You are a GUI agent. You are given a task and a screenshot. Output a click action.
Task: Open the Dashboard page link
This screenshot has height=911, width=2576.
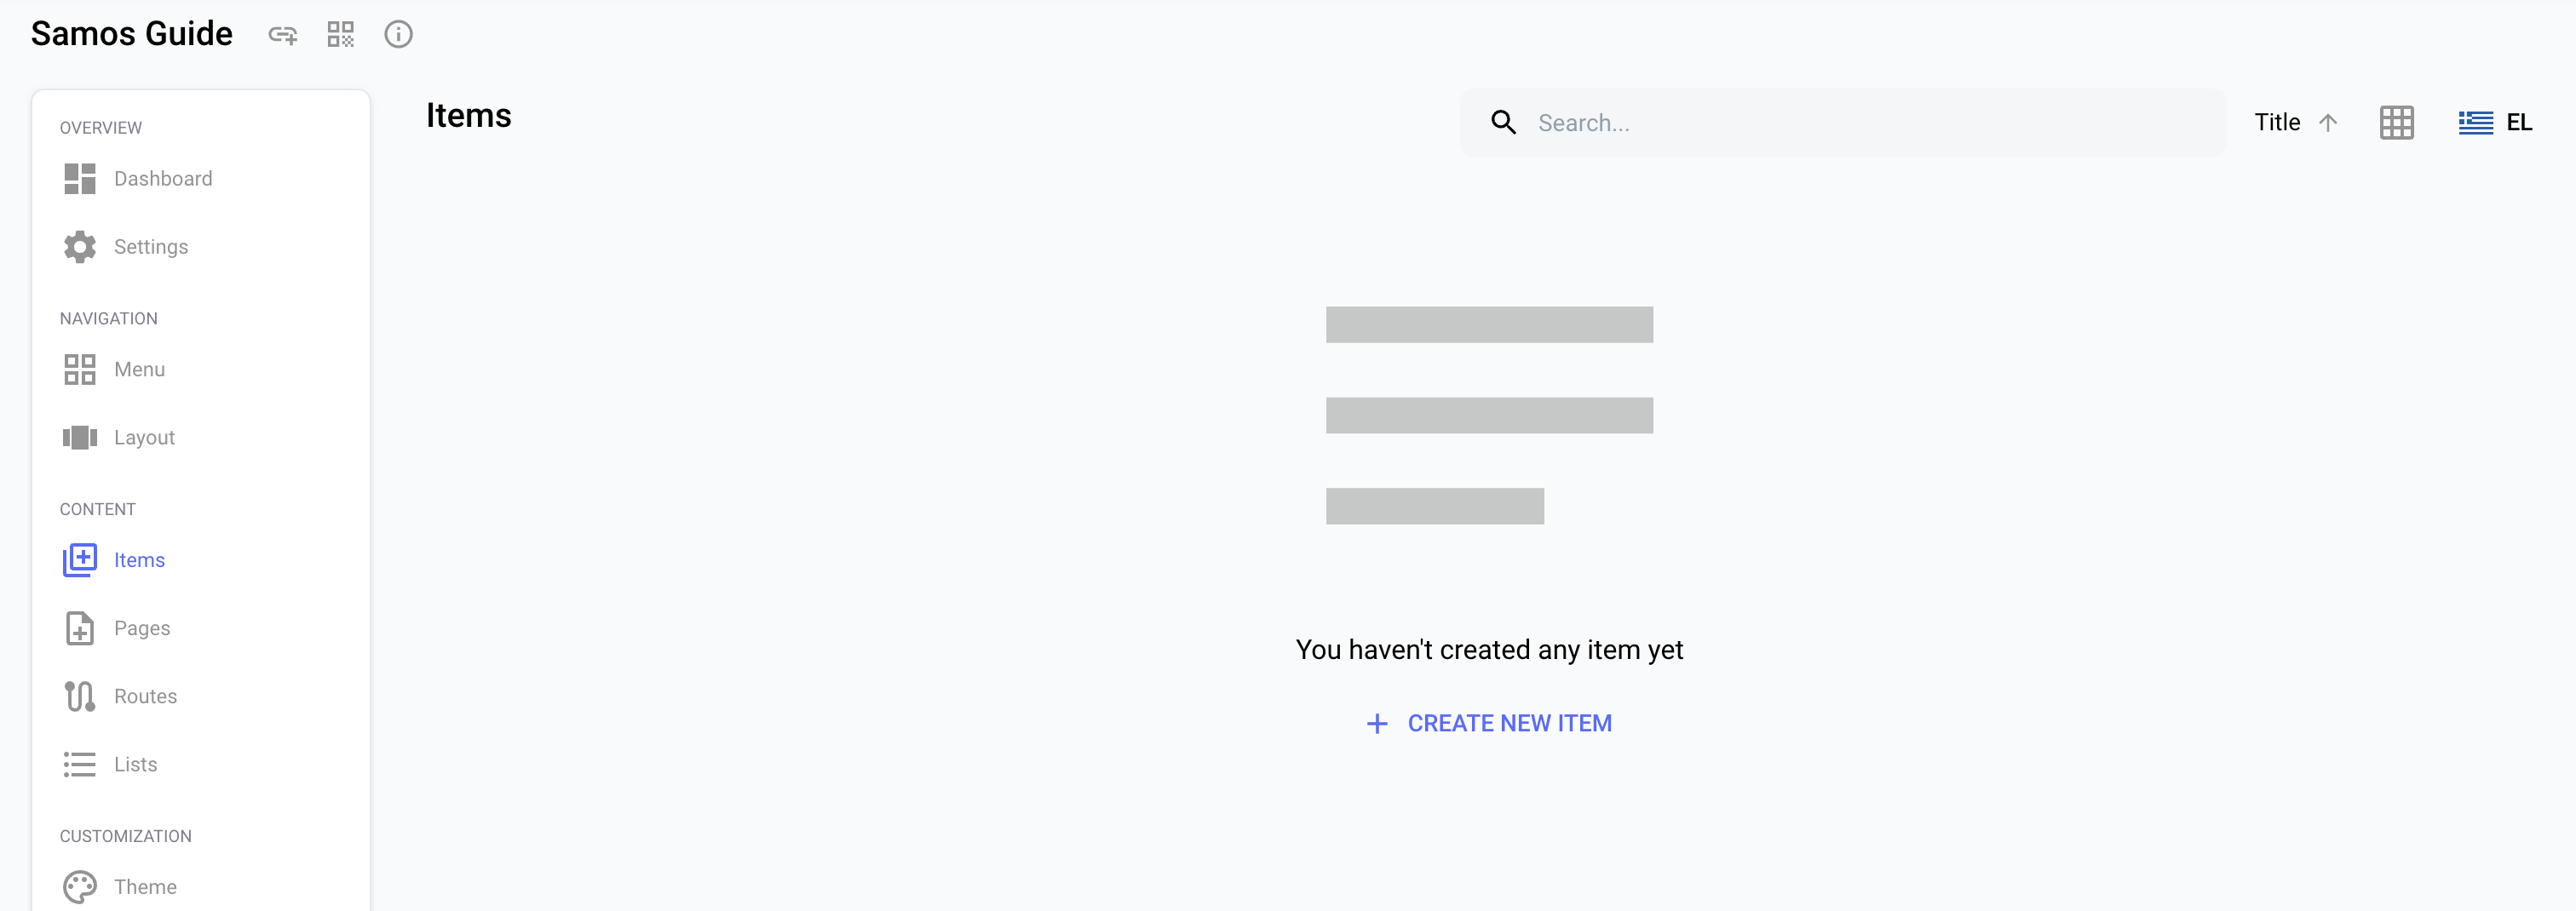tap(163, 178)
